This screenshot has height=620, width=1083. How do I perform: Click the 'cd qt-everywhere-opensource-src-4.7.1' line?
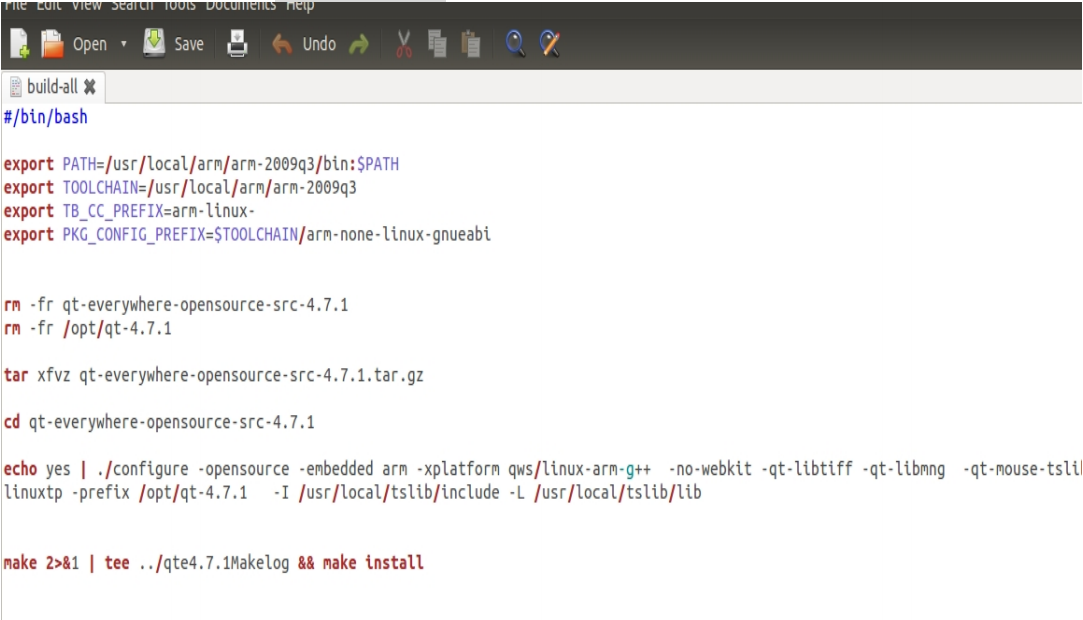pos(159,423)
